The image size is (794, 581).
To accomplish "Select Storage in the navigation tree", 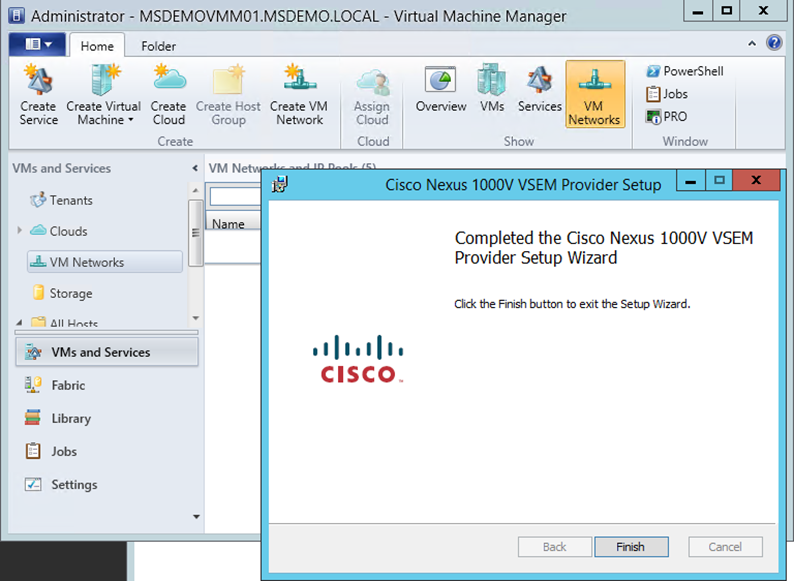I will 62,293.
